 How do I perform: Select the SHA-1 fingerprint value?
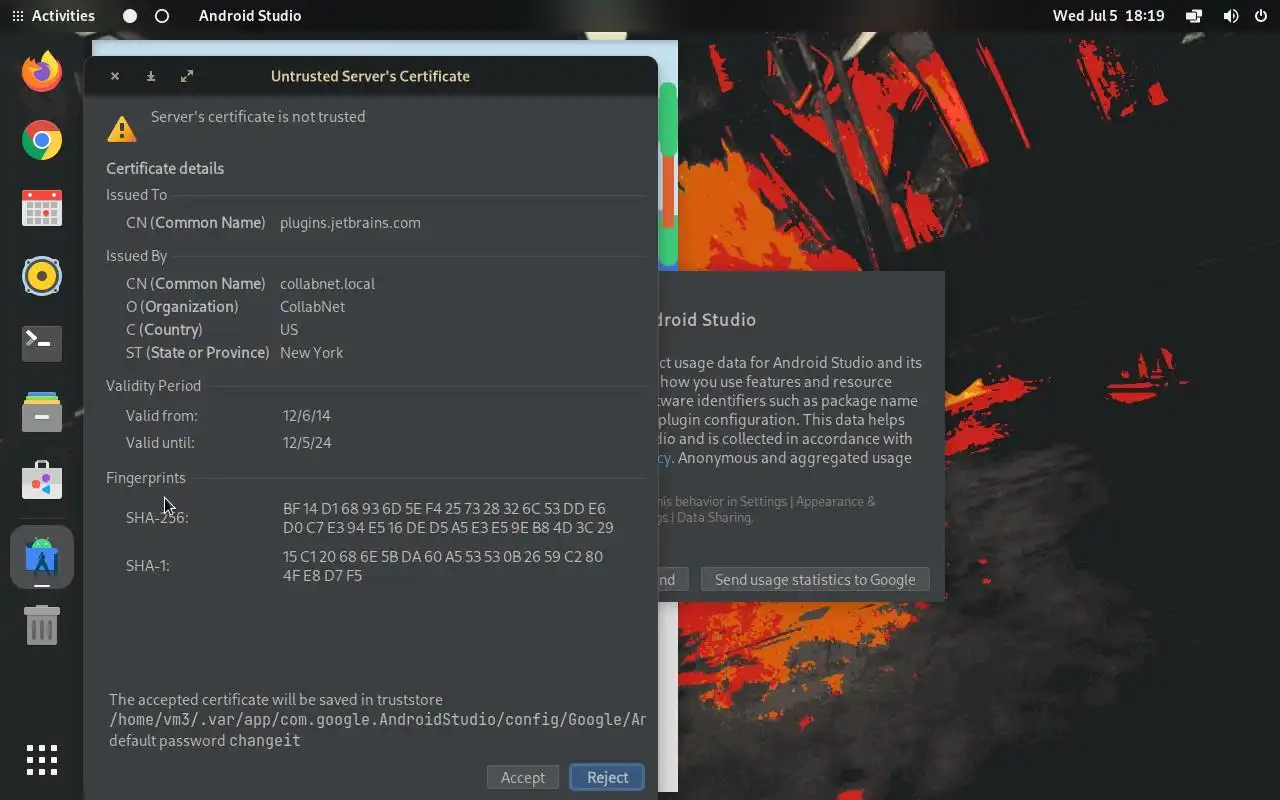coord(443,566)
